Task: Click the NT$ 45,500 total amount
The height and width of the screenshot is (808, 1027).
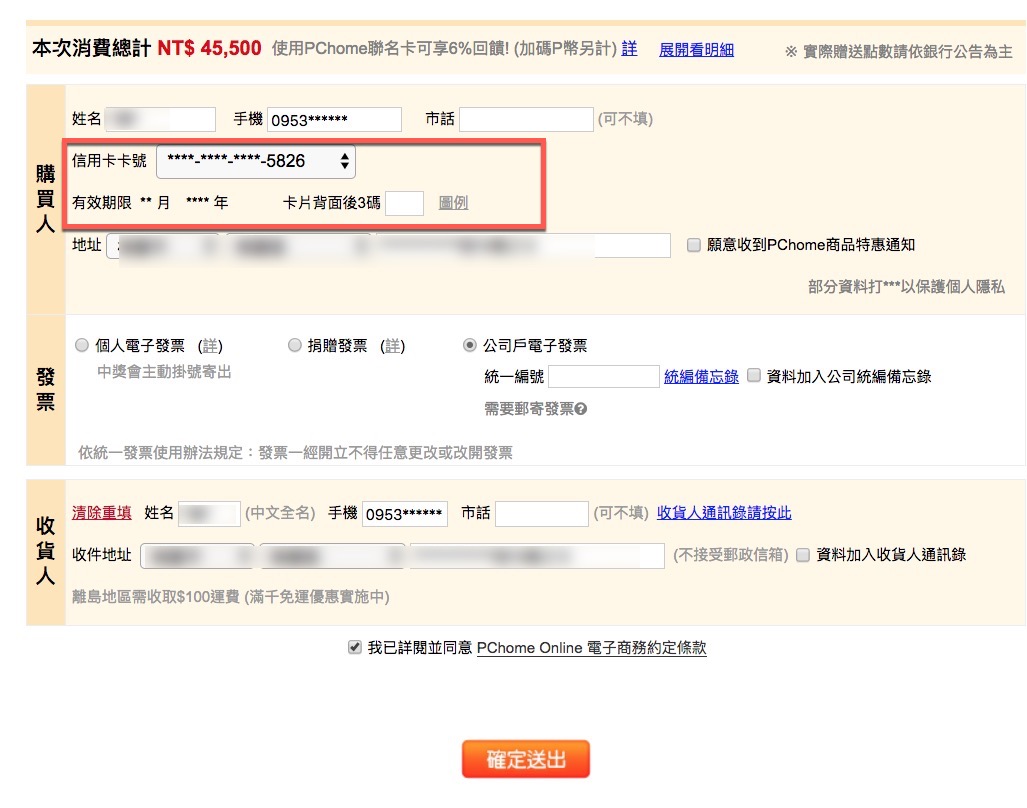Action: click(x=210, y=48)
